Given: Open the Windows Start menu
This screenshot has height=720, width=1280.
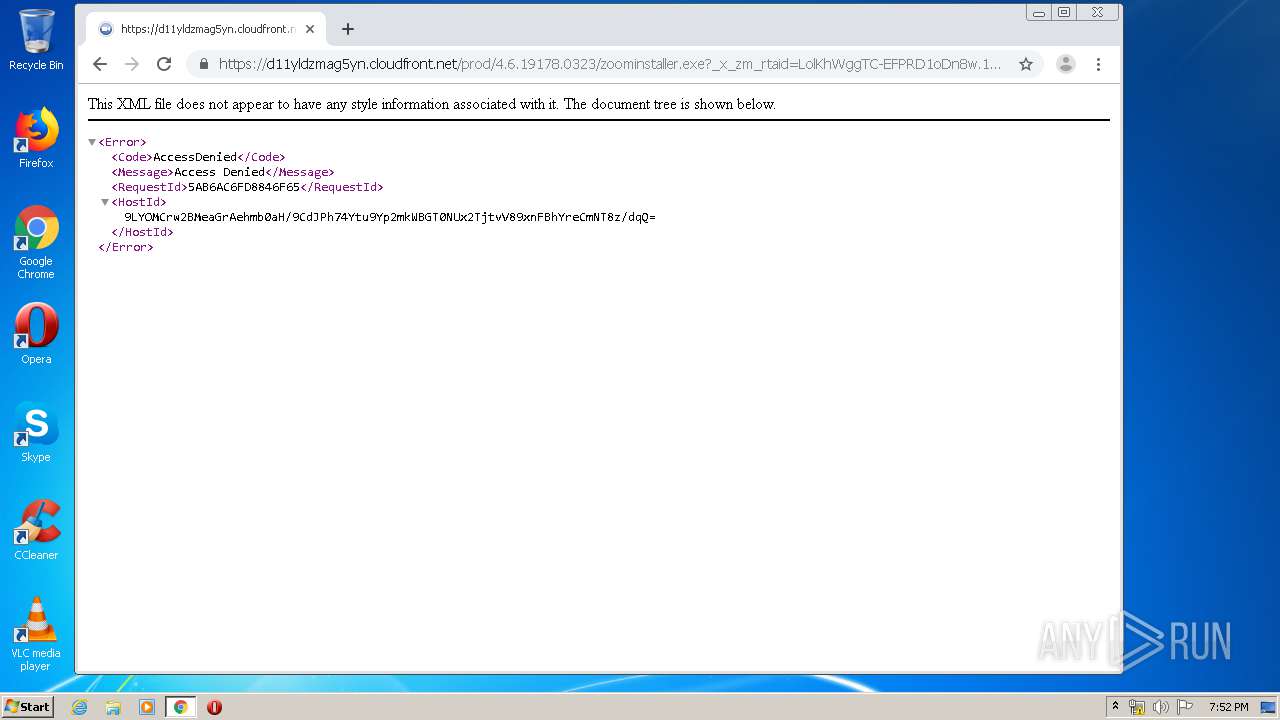Looking at the screenshot, I should pyautogui.click(x=27, y=707).
